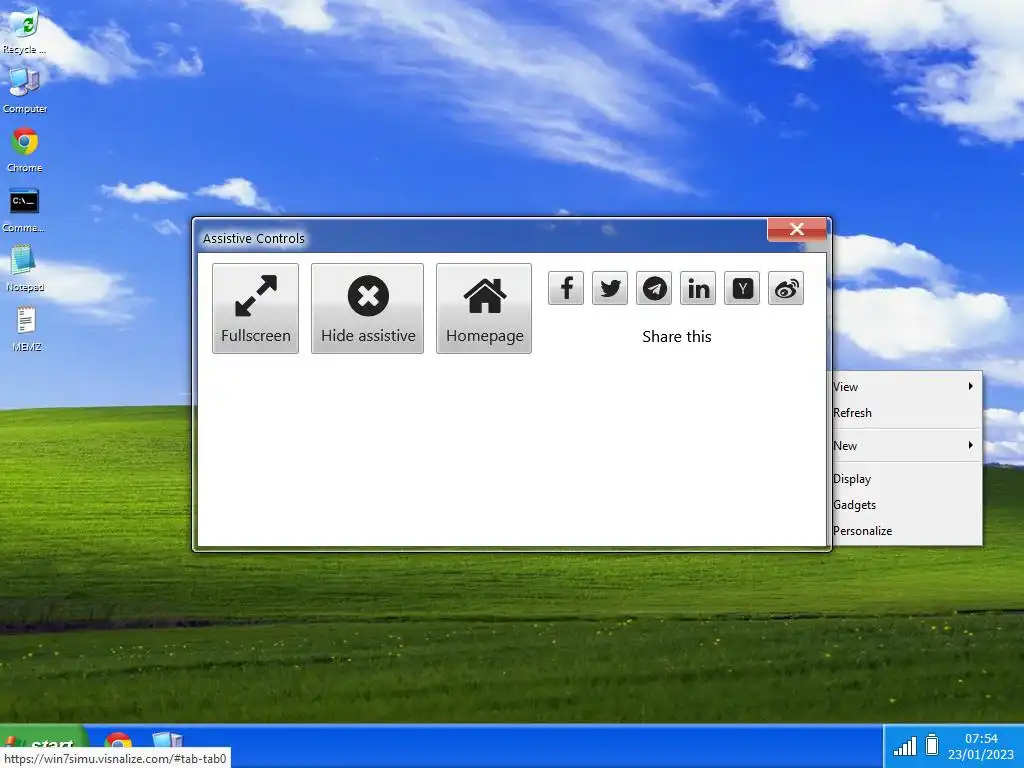Choose Refresh from the context menu

[906, 413]
